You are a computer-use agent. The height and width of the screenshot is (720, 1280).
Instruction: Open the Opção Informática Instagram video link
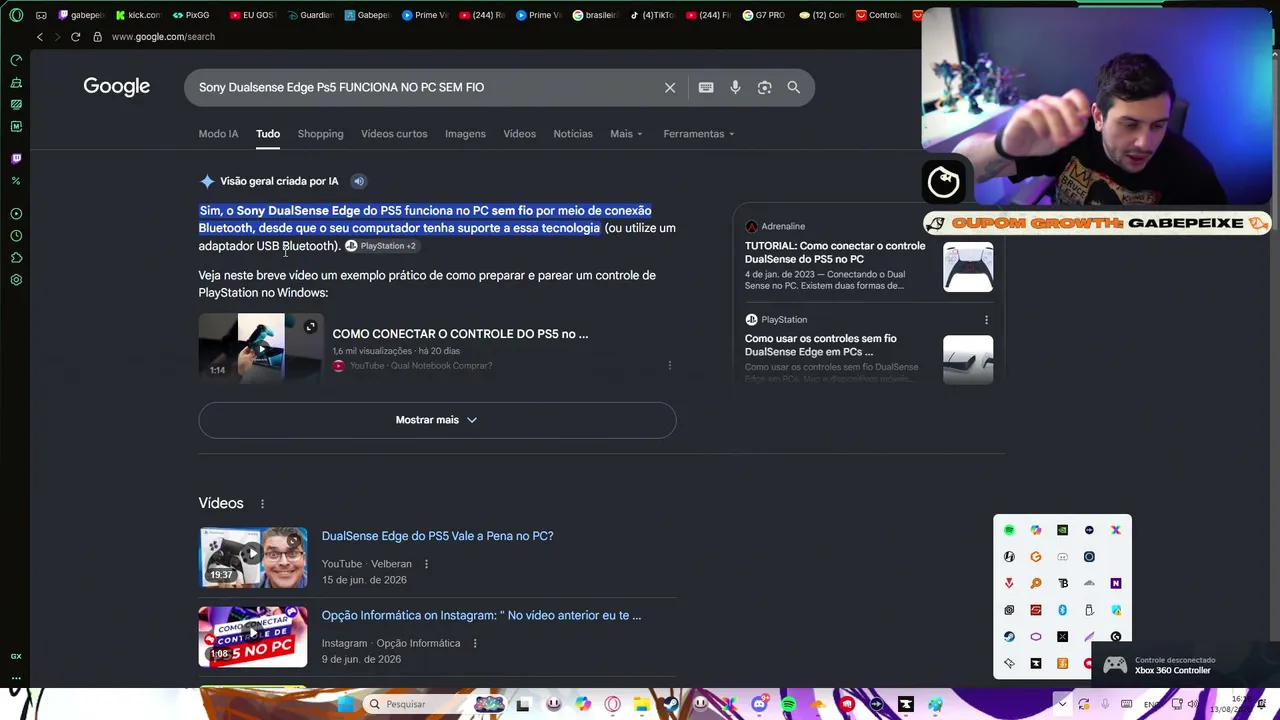point(481,615)
